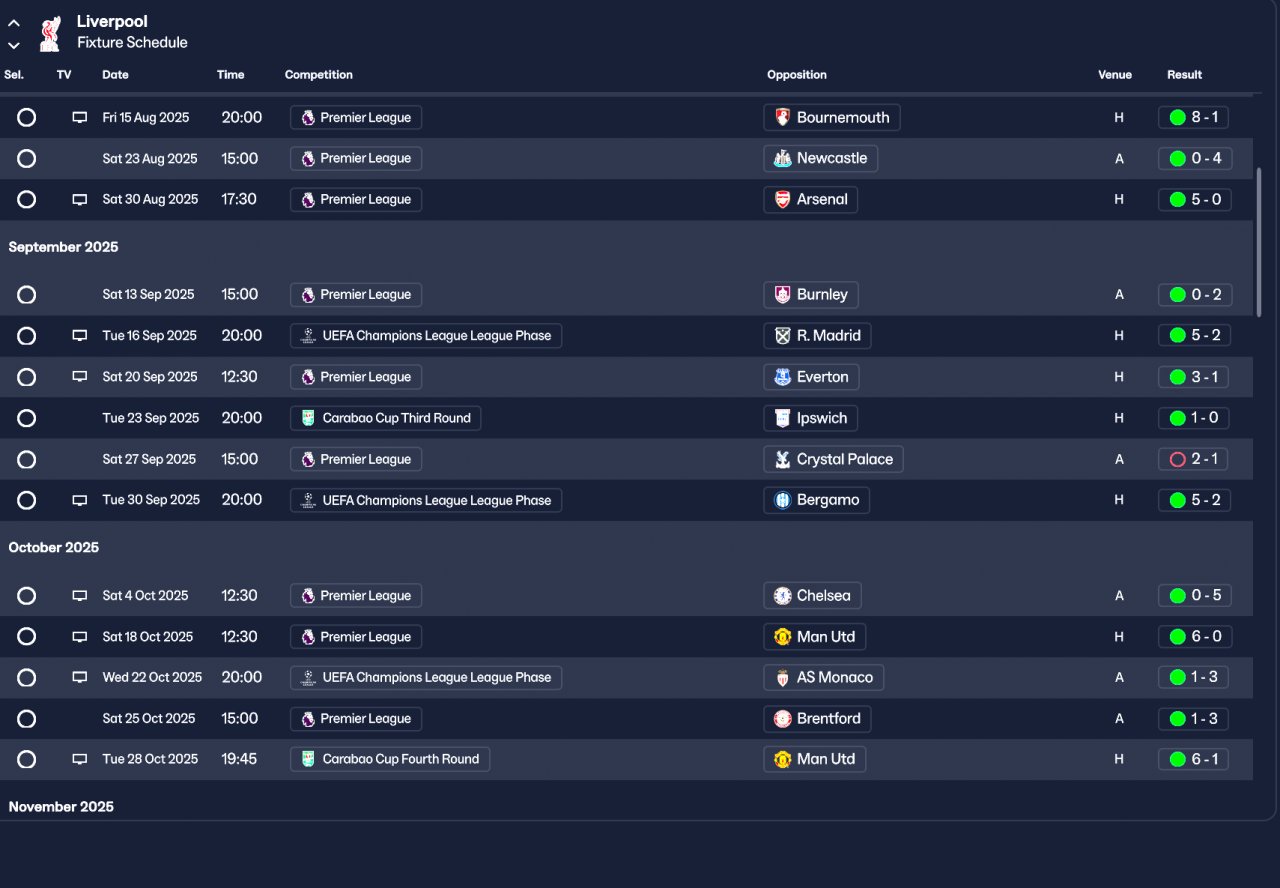Image resolution: width=1280 pixels, height=888 pixels.
Task: Click the September 2025 month header
Action: (x=63, y=247)
